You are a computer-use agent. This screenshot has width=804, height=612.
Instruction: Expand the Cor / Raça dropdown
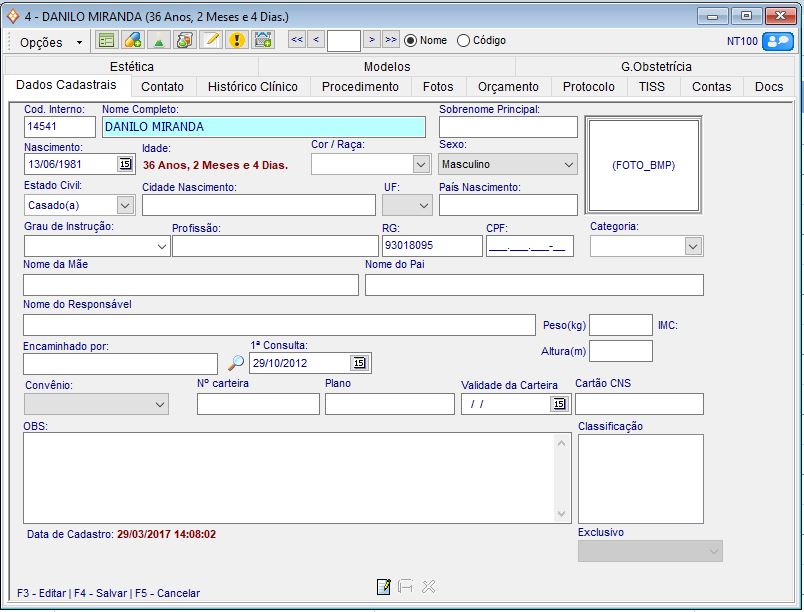pyautogui.click(x=421, y=164)
